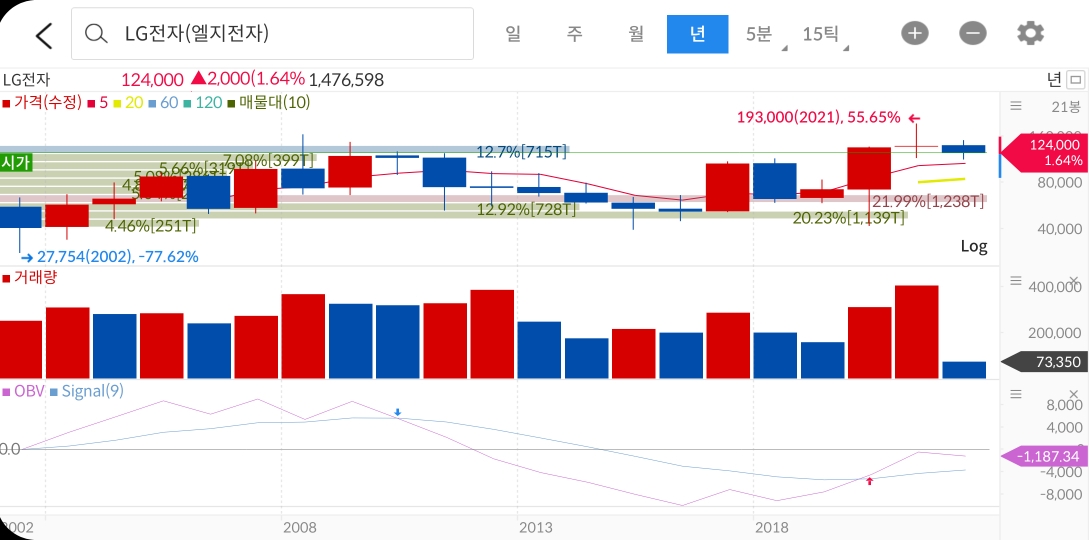1089x540 pixels.
Task: Toggle the Log scale label
Action: 974,246
